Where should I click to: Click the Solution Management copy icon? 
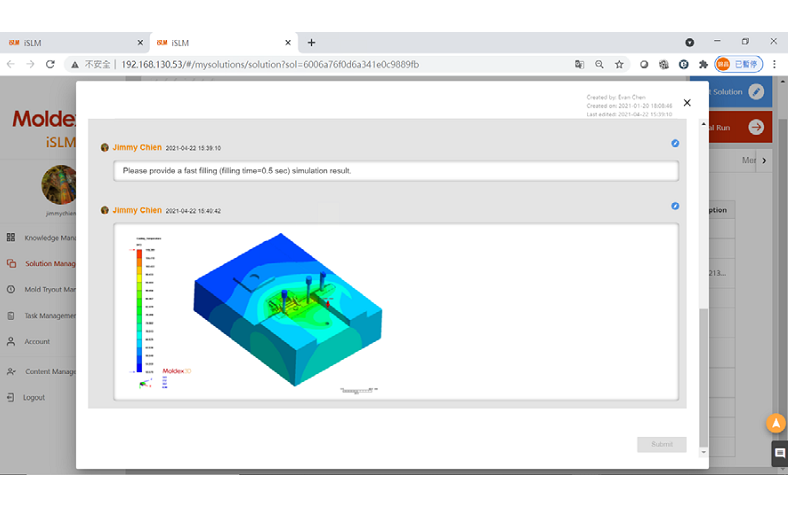(x=11, y=263)
